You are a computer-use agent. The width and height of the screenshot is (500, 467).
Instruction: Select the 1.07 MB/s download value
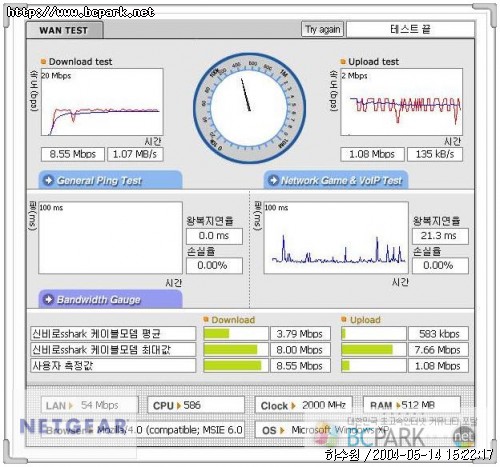tap(135, 154)
